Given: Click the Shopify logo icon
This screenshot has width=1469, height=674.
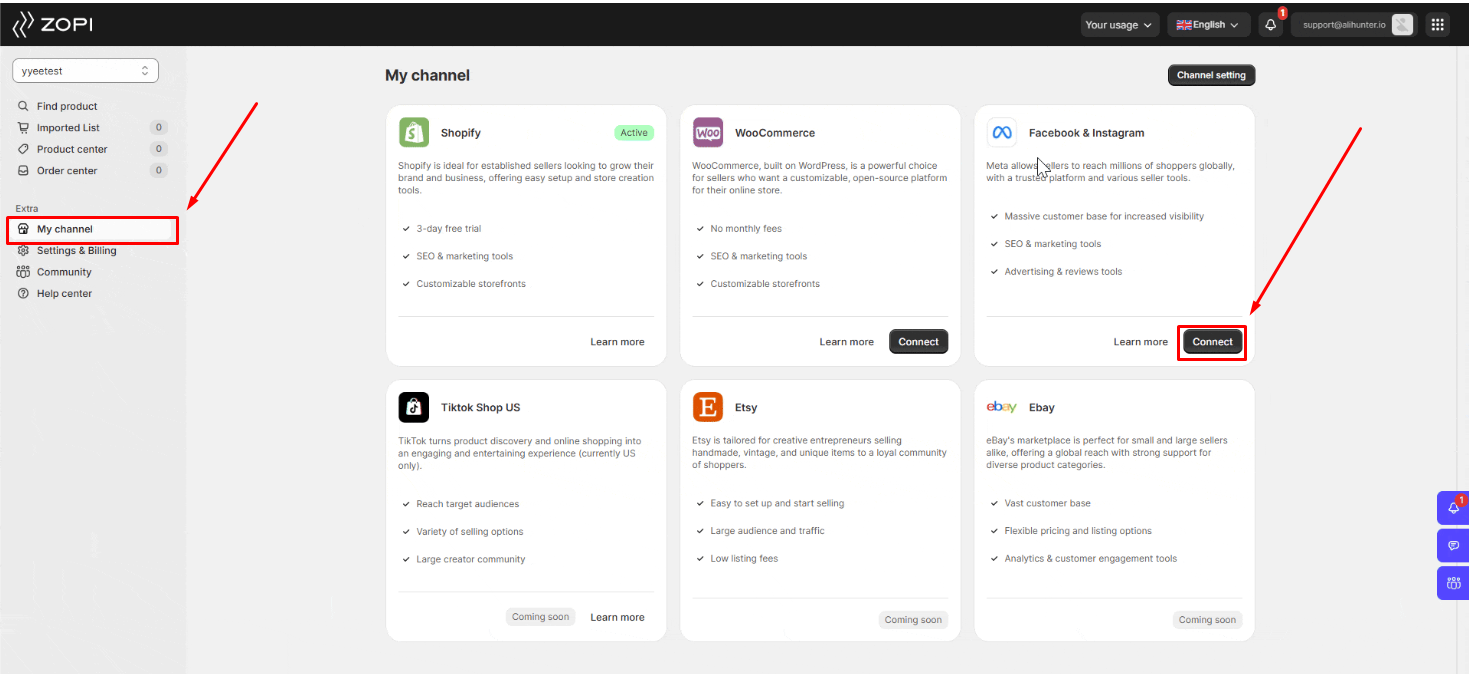Looking at the screenshot, I should (414, 132).
